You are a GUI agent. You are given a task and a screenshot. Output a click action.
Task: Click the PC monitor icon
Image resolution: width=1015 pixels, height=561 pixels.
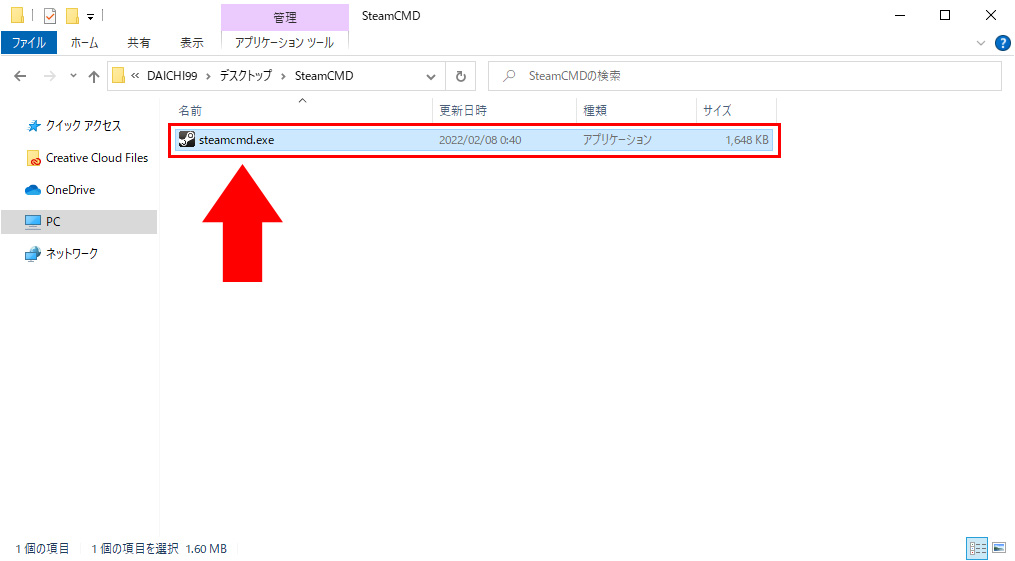coord(33,222)
